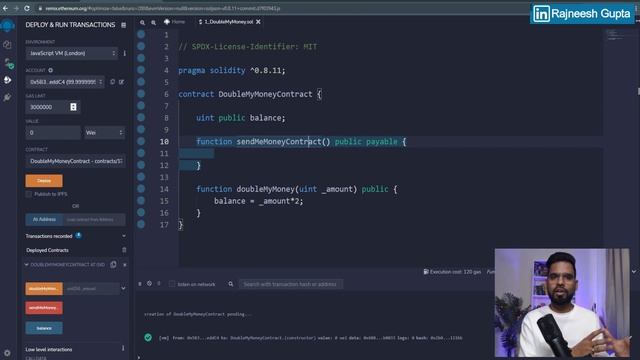Zoom in the editor font
The height and width of the screenshot is (360, 640).
click(153, 22)
